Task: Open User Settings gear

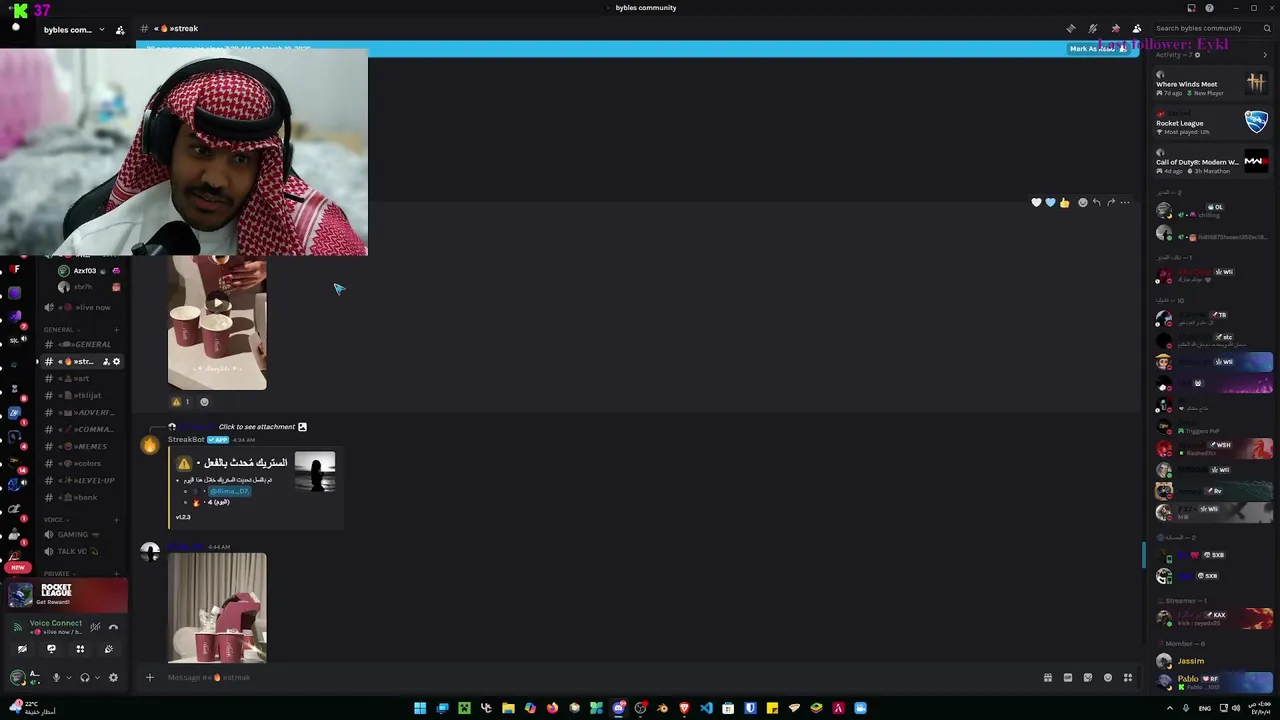Action: point(113,677)
